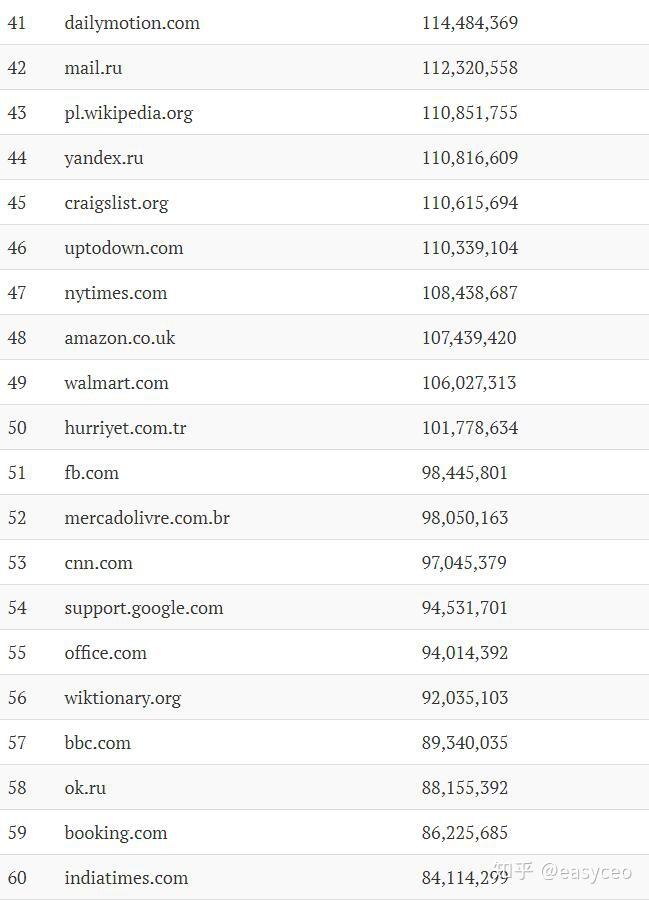Image resolution: width=649 pixels, height=902 pixels.
Task: Click the nytimes.com entry
Action: pos(115,293)
